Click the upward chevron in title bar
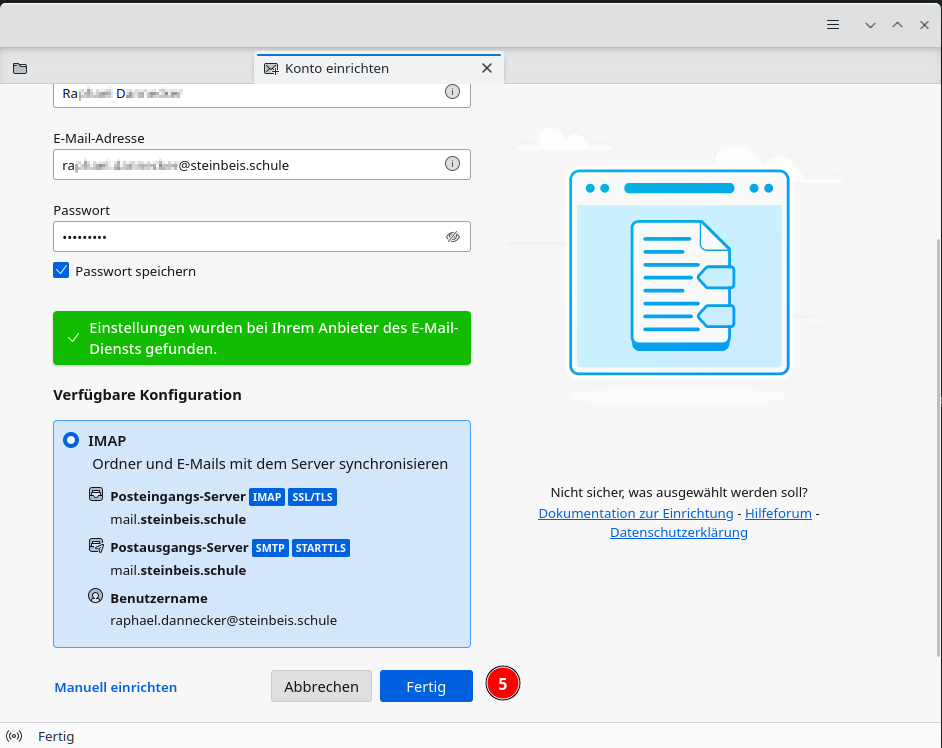 tap(897, 24)
